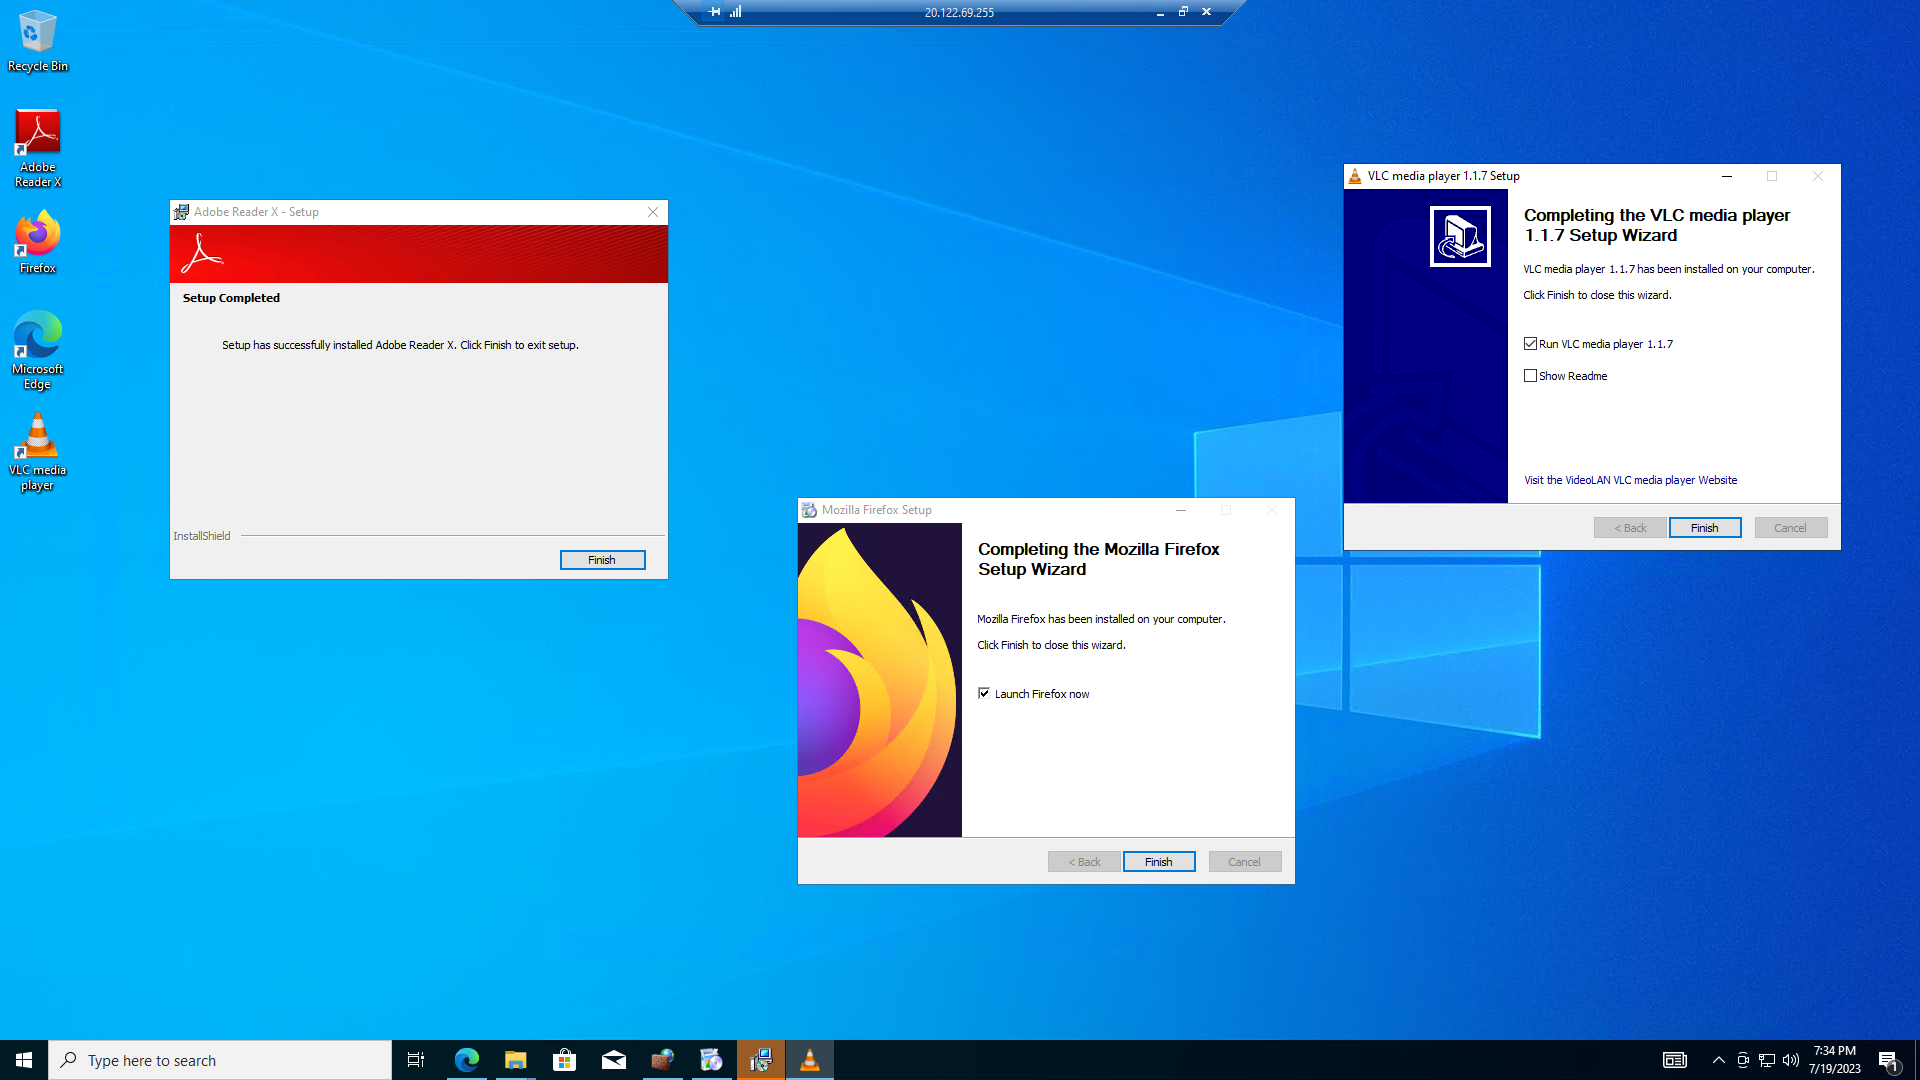The image size is (1920, 1080).
Task: Open Microsoft Edge from the taskbar
Action: (466, 1060)
